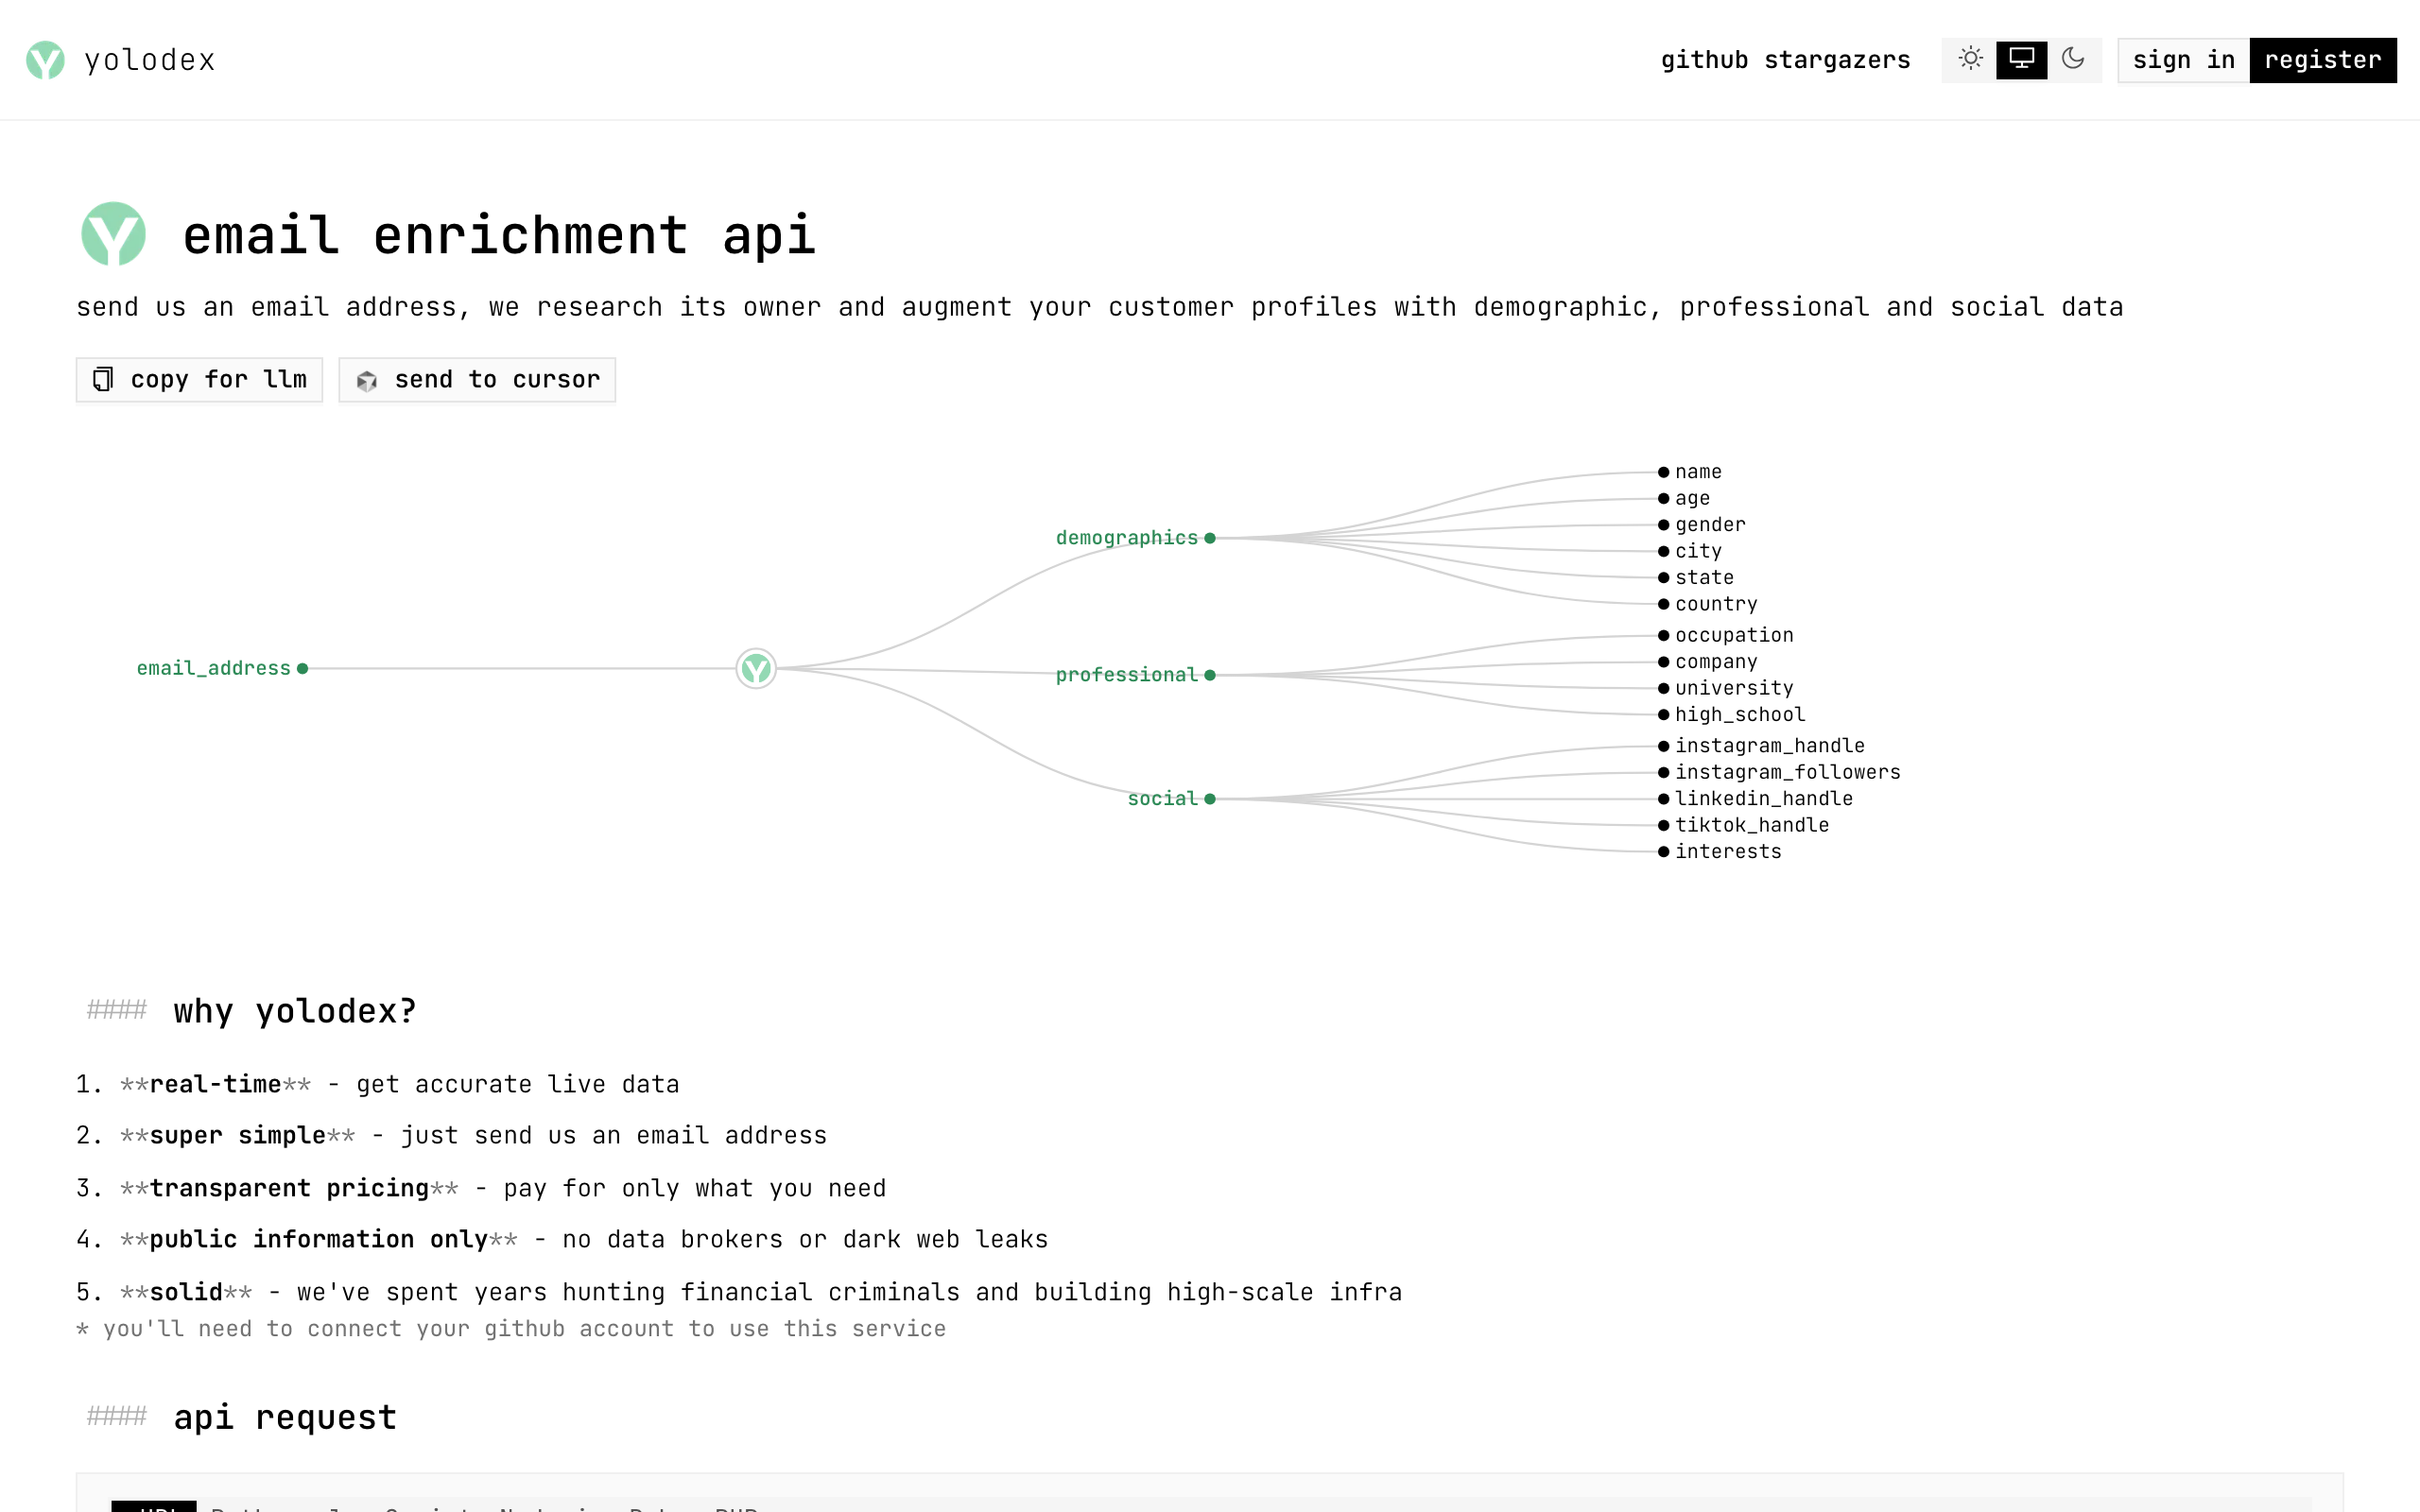
Task: Click the #### anchor before api request
Action: coord(116,1416)
